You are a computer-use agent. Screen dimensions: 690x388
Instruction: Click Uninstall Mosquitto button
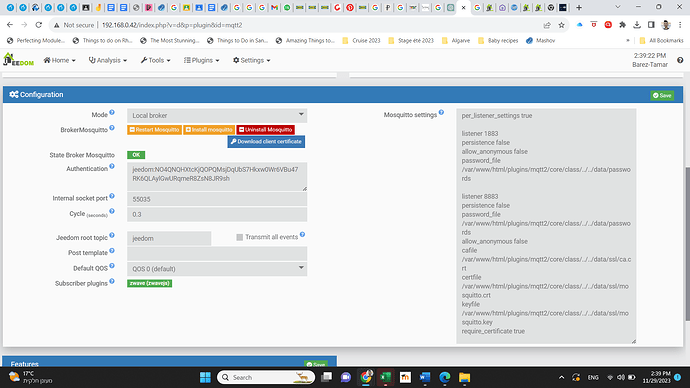point(265,130)
